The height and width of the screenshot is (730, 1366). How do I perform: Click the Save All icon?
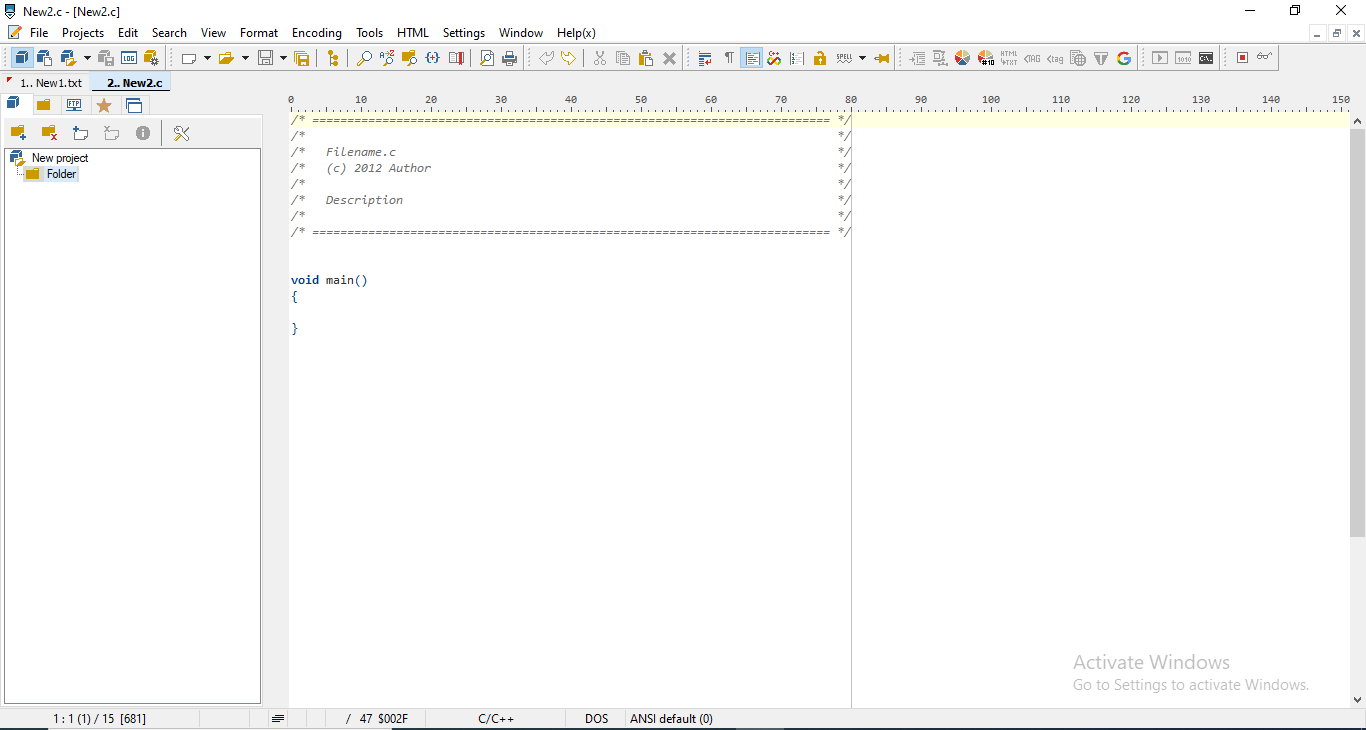click(x=301, y=58)
